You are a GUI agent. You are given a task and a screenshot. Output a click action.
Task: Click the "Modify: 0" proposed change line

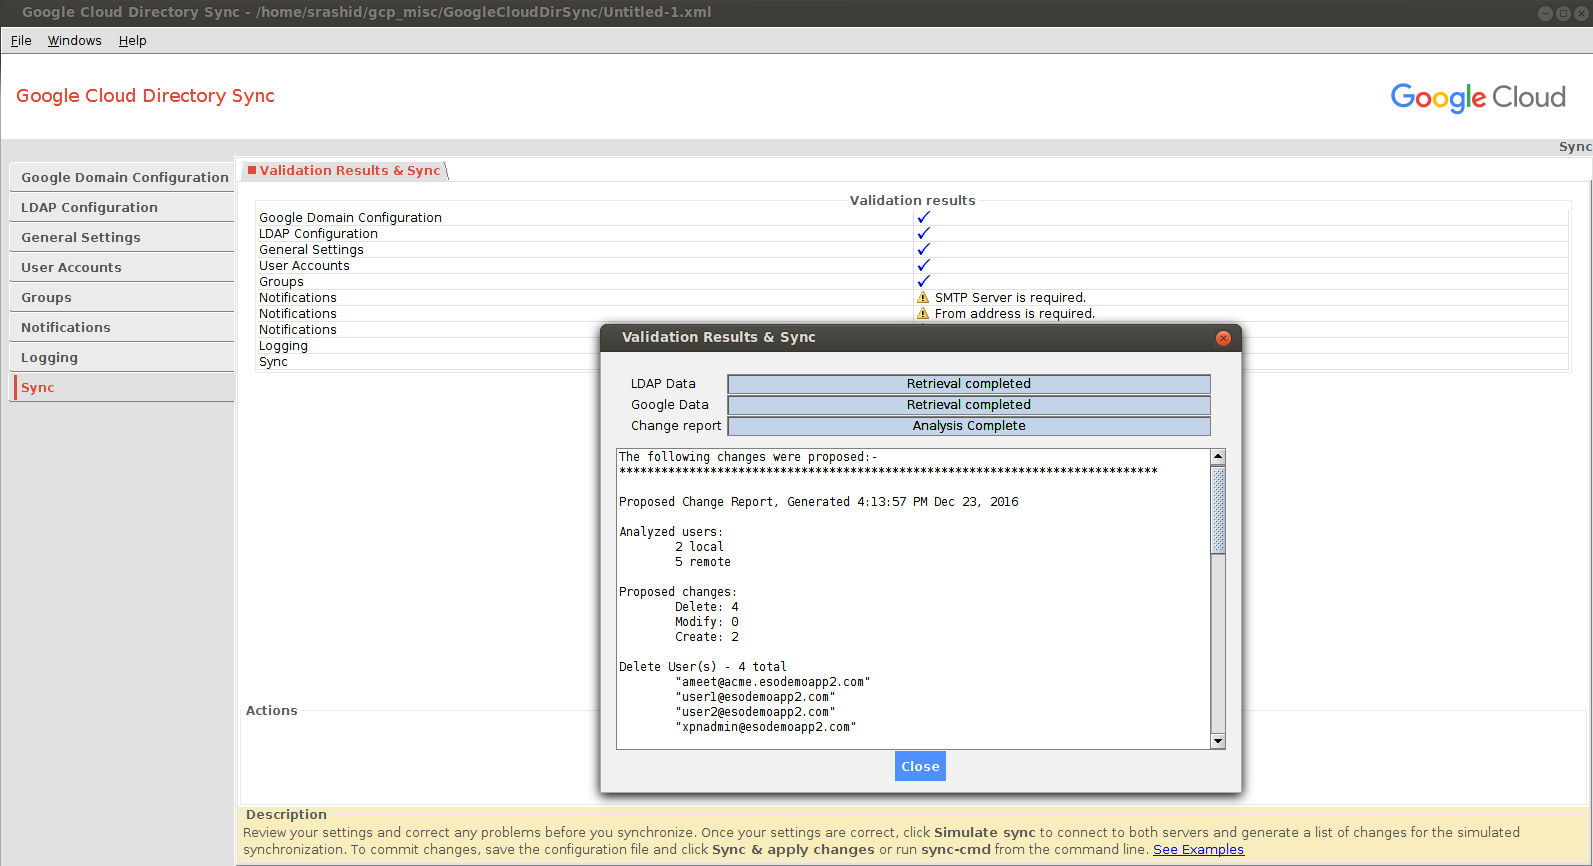click(x=707, y=622)
